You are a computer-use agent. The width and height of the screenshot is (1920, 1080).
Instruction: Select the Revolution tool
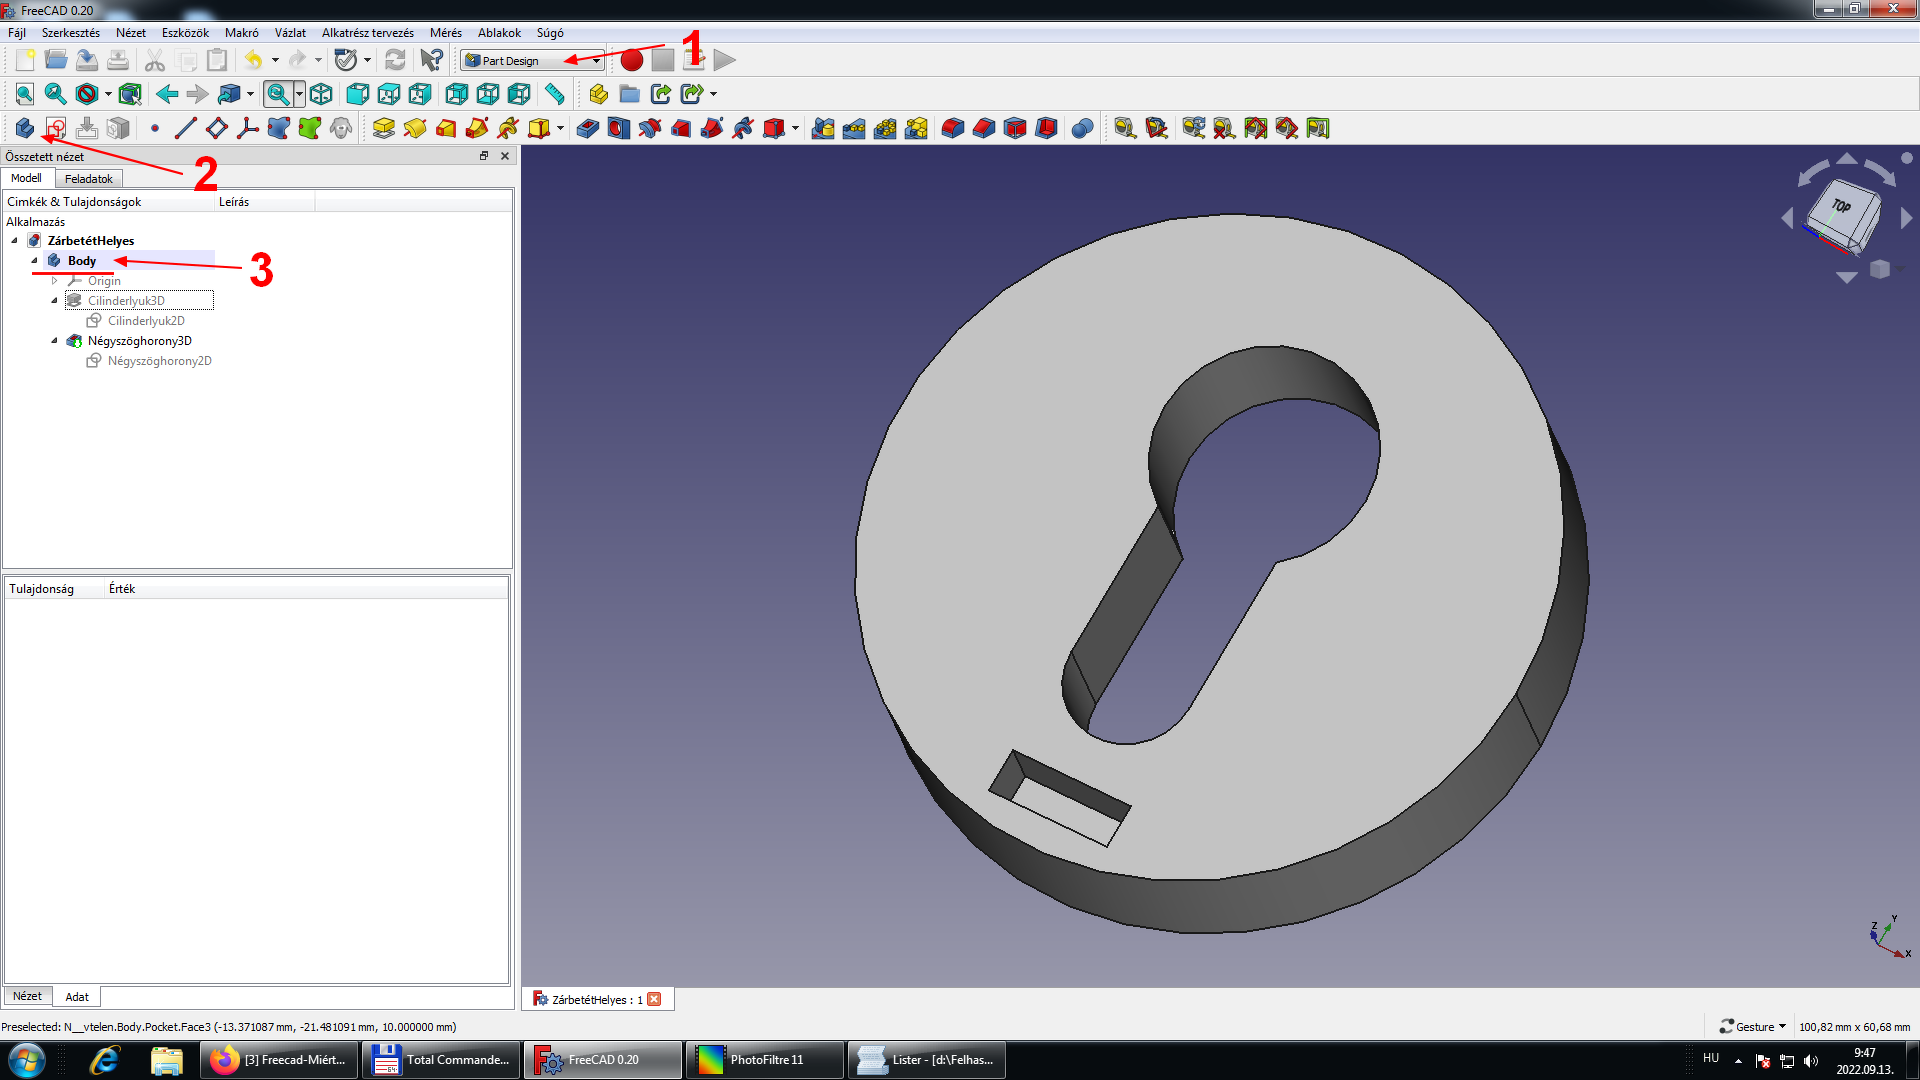415,128
